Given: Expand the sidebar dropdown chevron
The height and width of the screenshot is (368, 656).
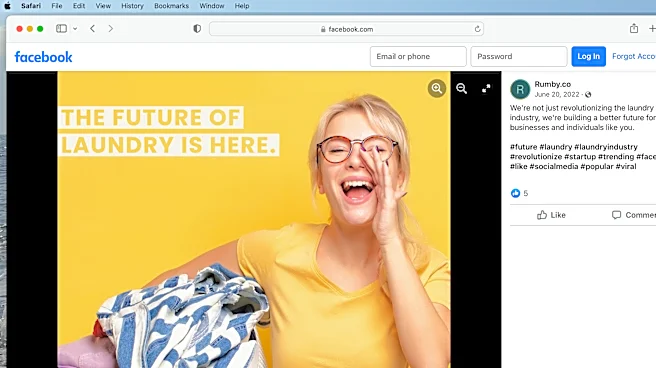Looking at the screenshot, I should tap(75, 28).
